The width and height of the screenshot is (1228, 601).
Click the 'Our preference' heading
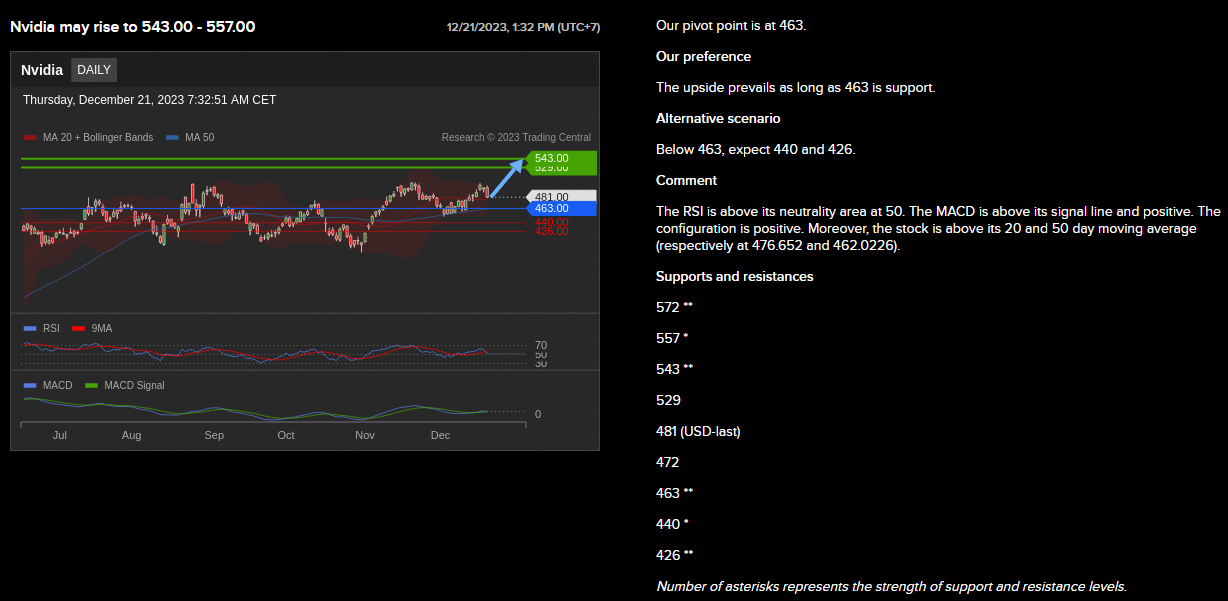coord(703,56)
